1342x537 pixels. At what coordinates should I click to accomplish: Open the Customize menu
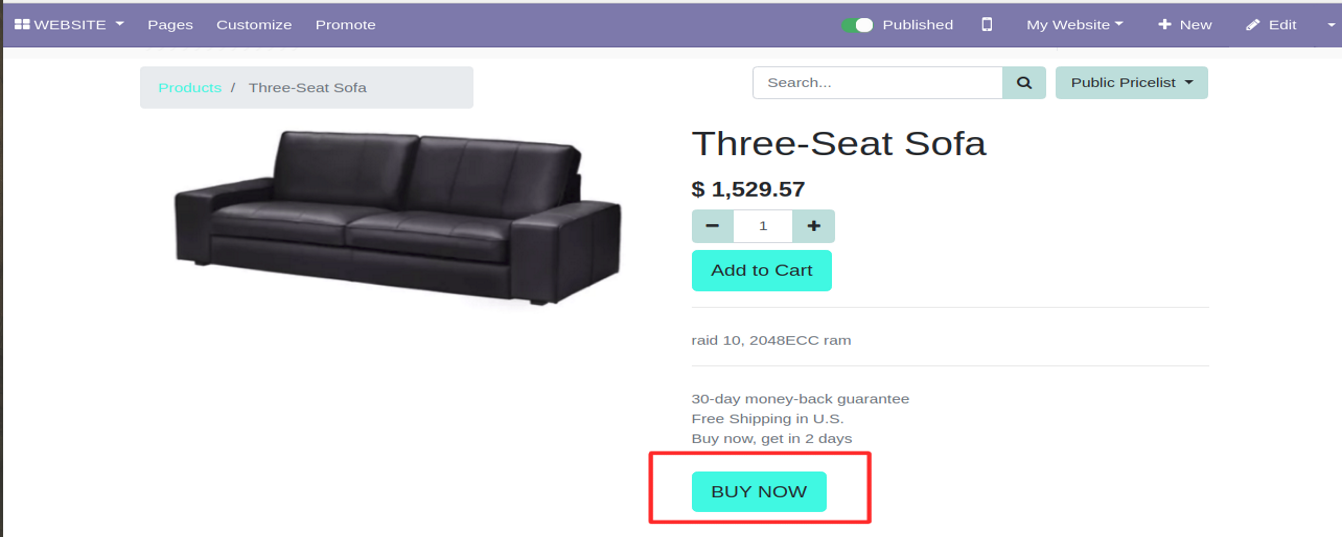click(254, 25)
